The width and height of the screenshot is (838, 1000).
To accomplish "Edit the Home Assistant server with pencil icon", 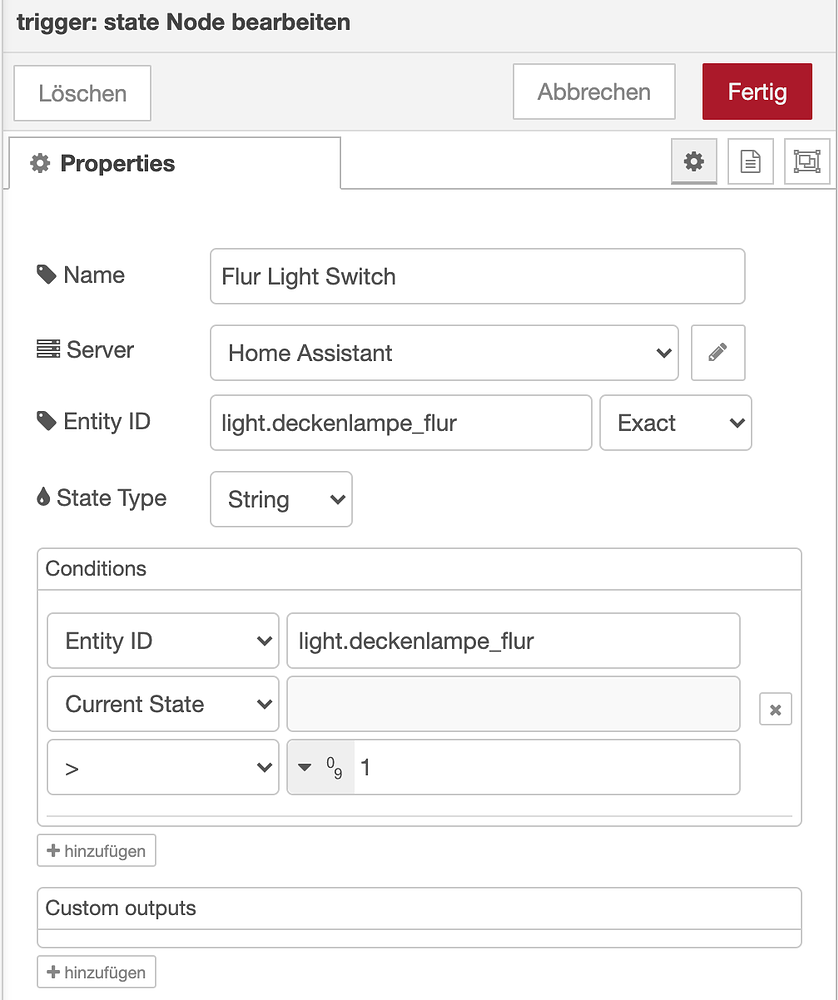I will pos(717,352).
